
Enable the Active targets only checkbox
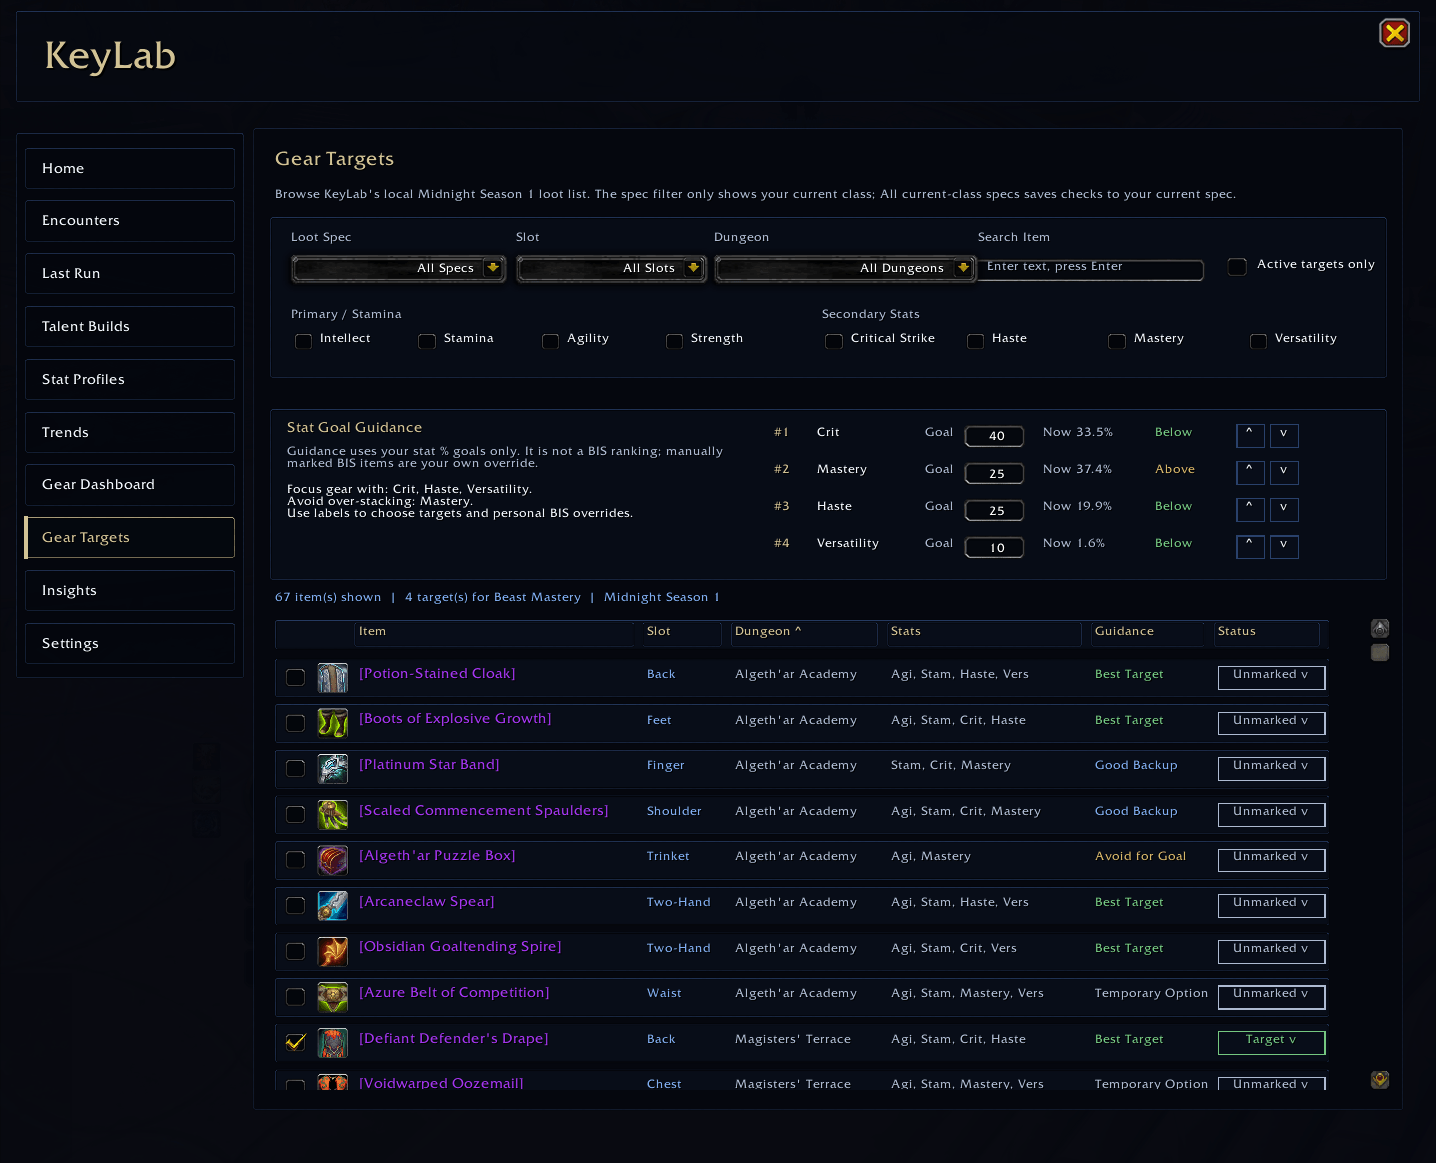pos(1237,266)
